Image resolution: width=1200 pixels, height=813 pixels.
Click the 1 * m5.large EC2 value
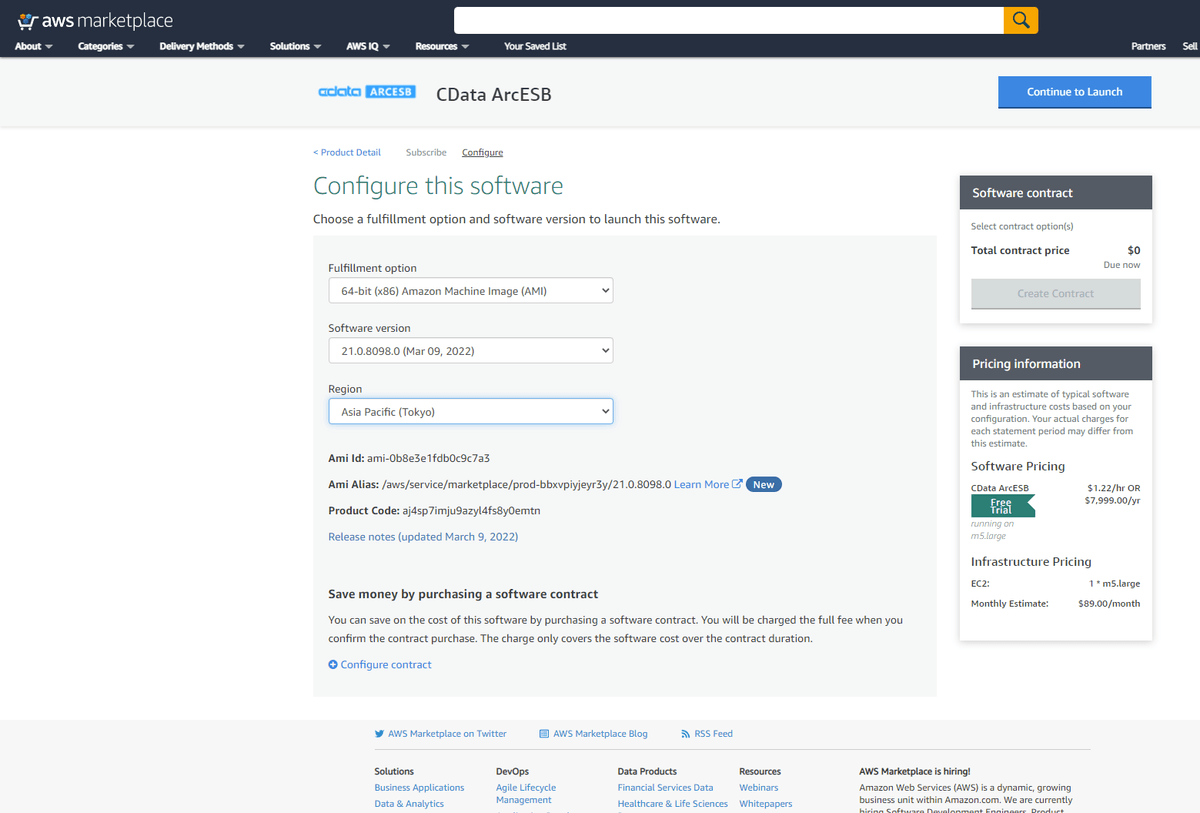pos(1115,583)
